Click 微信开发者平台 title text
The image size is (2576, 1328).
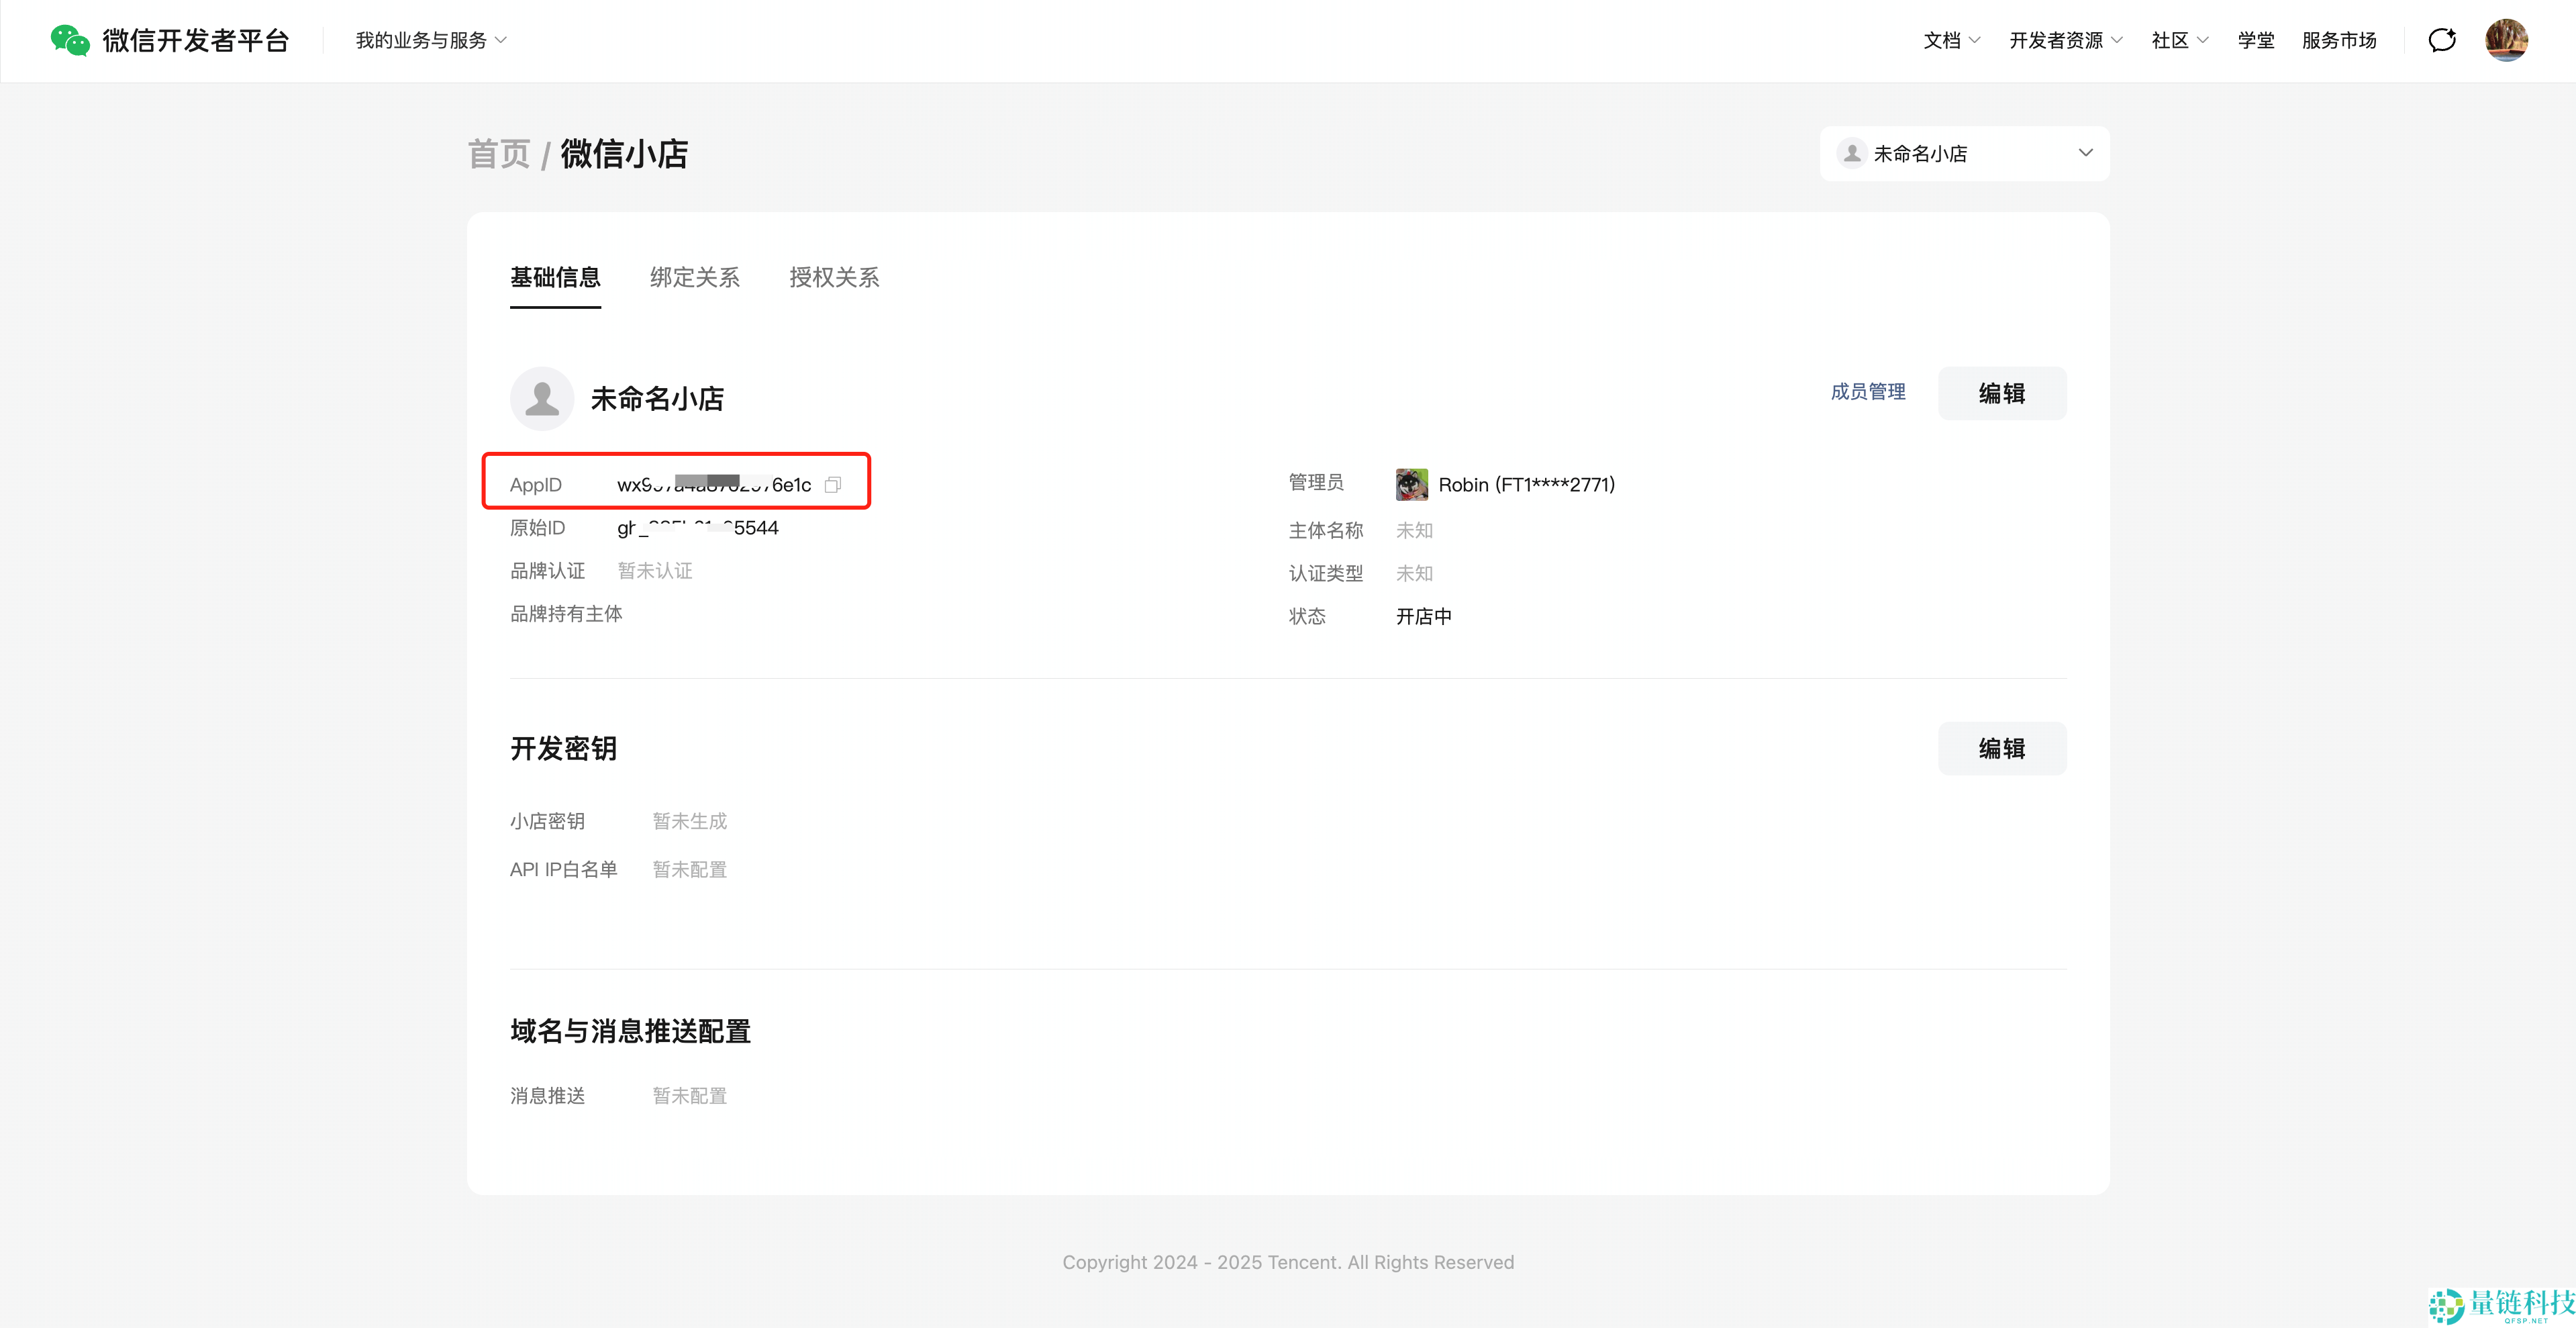pyautogui.click(x=196, y=40)
